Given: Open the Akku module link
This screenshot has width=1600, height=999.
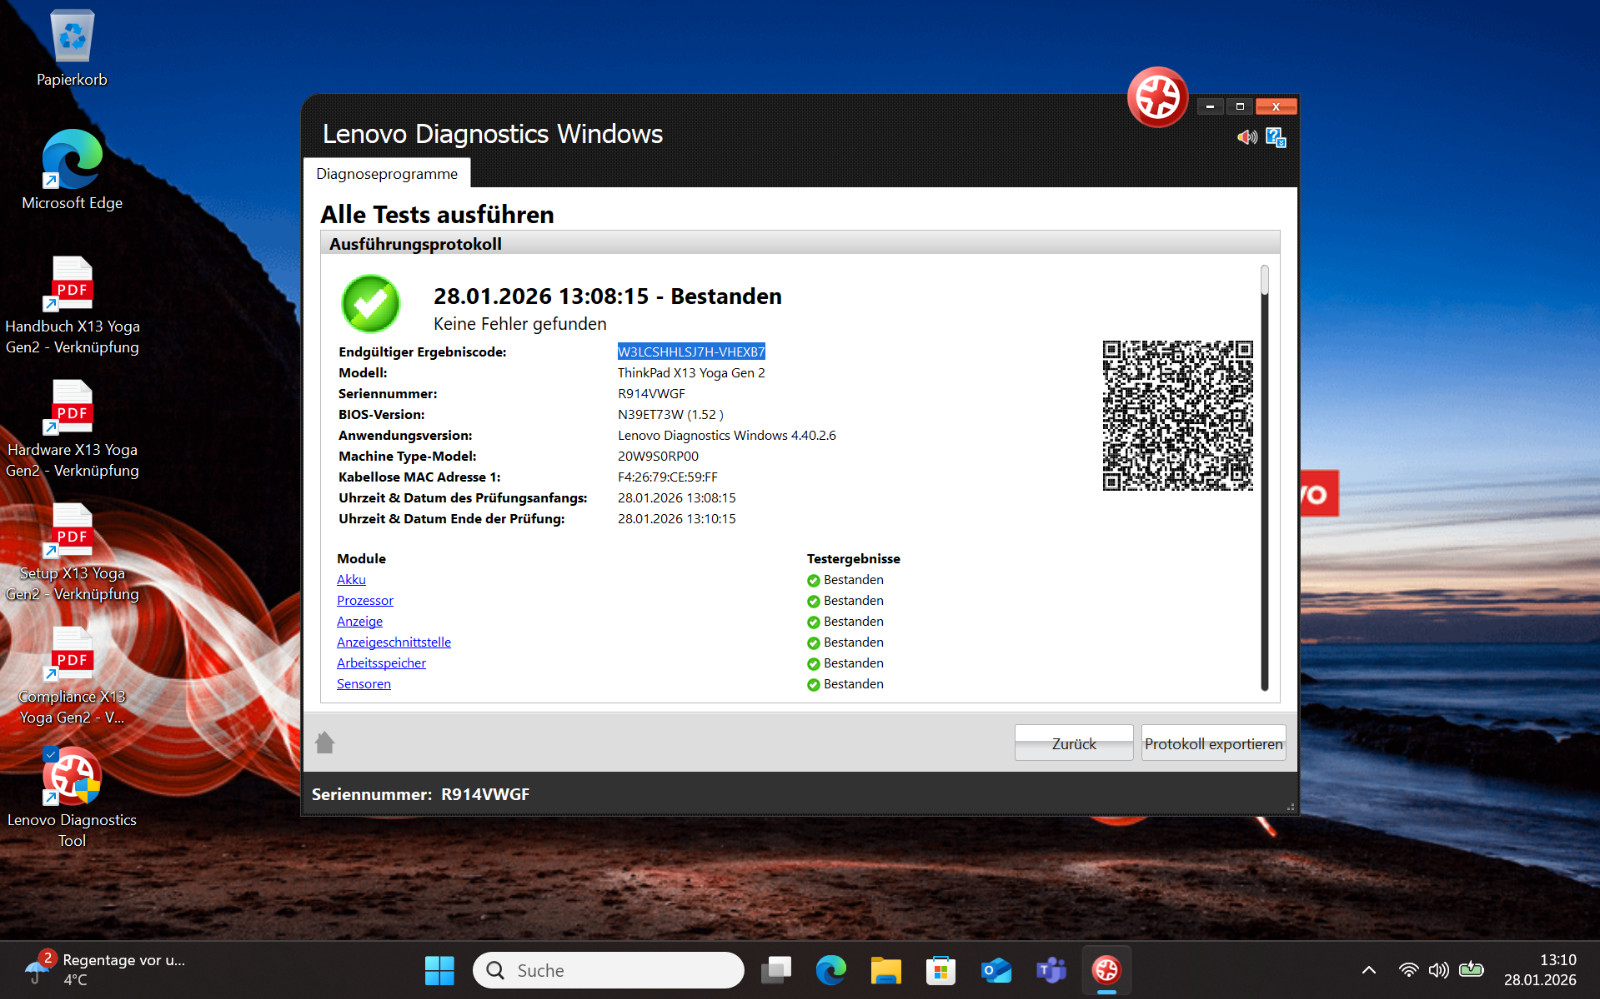Looking at the screenshot, I should pos(351,580).
